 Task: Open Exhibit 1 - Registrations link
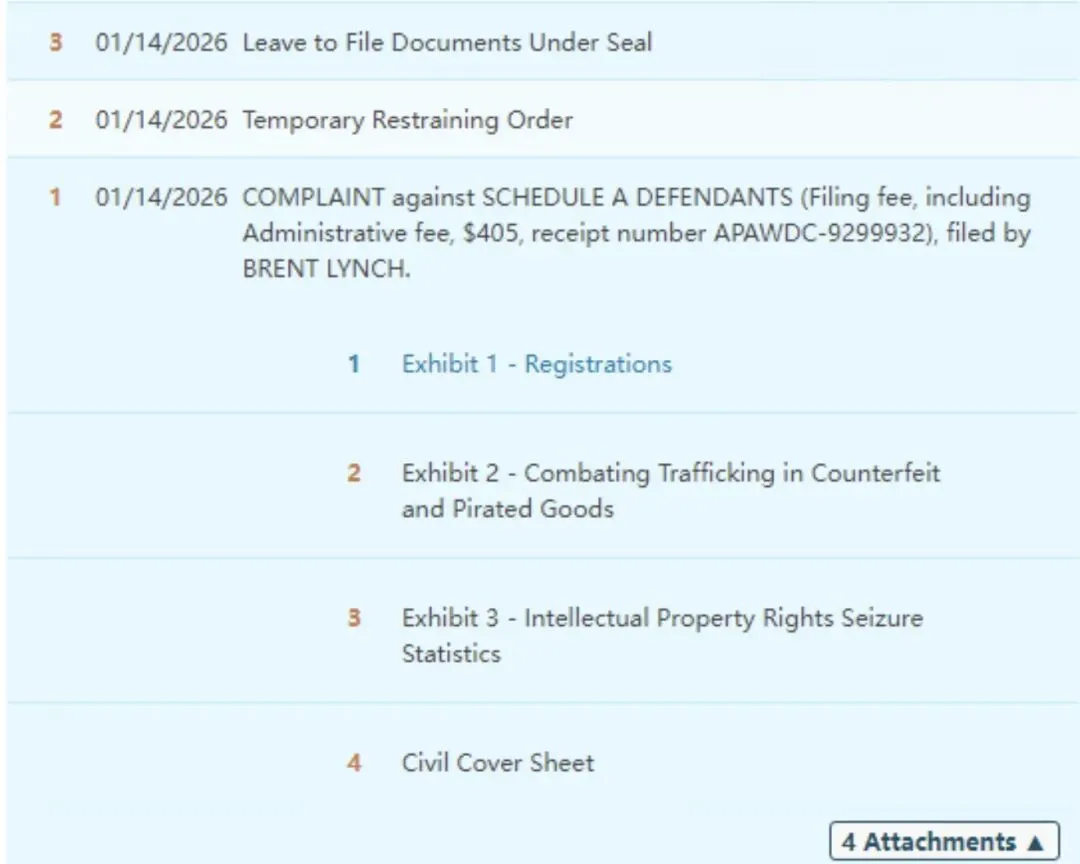(536, 364)
